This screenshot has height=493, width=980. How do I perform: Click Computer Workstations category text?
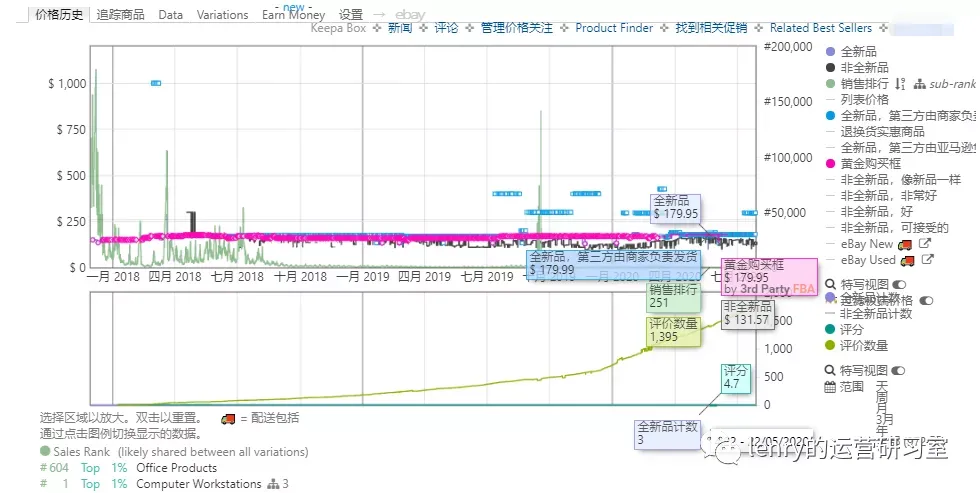[x=199, y=484]
